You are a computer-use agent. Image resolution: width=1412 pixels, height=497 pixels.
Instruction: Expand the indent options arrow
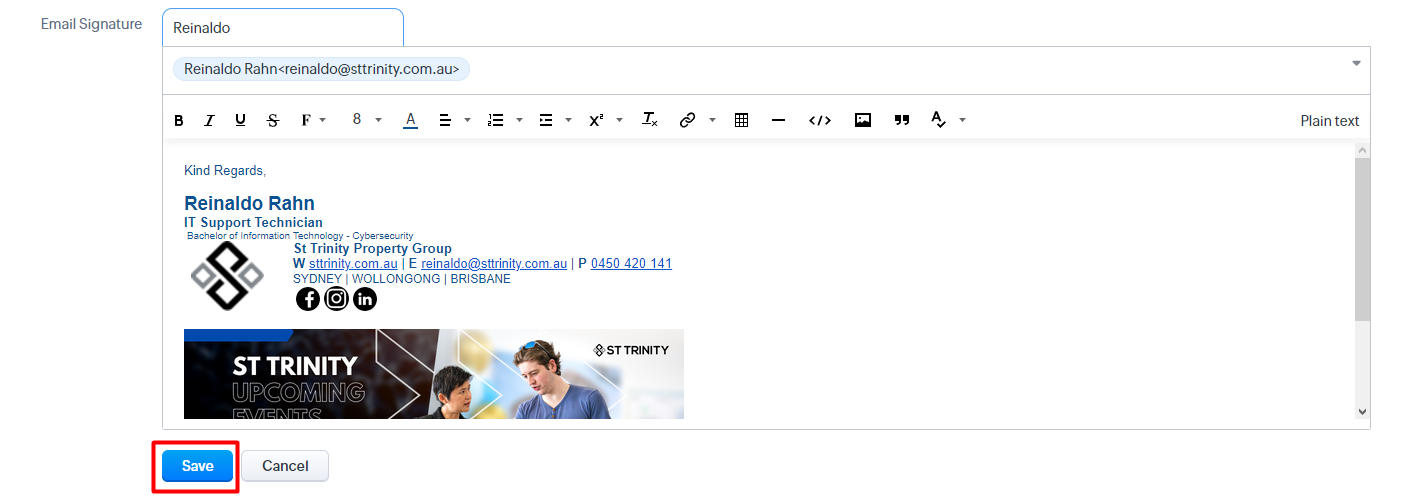(568, 120)
